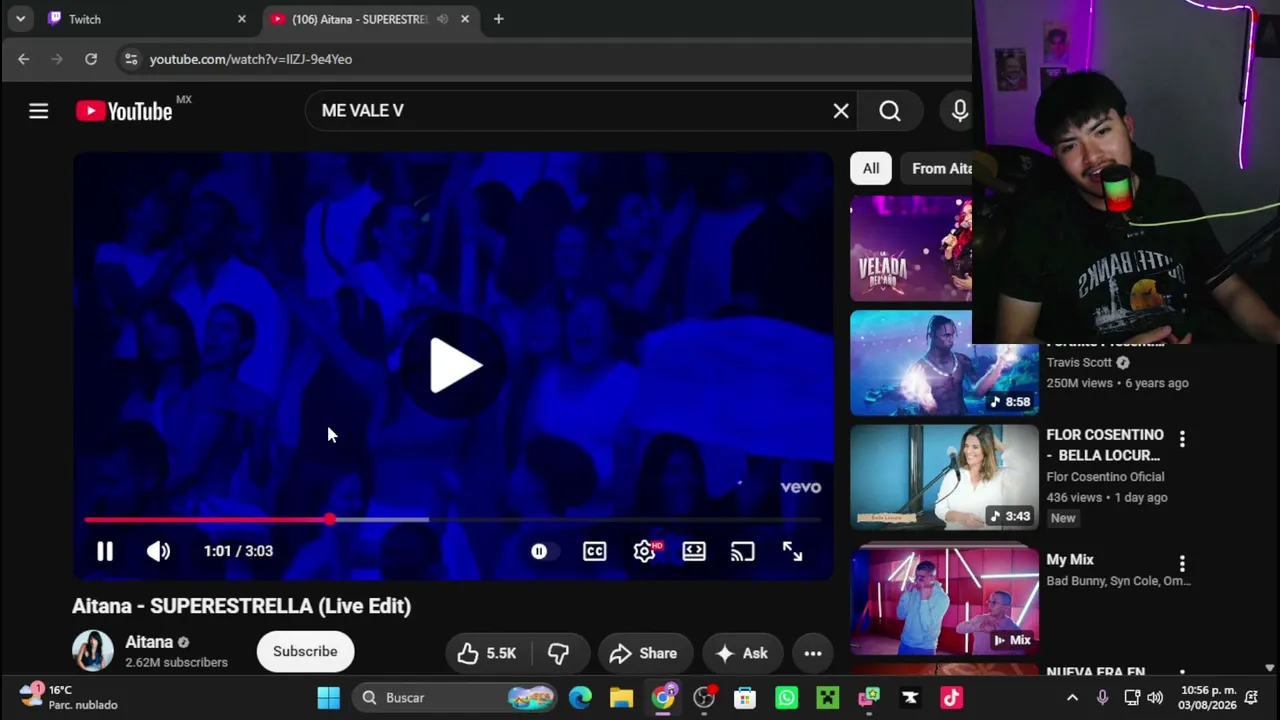This screenshot has height=720, width=1280.
Task: Open the Flor Cosentino Bella Locura title
Action: [1105, 445]
